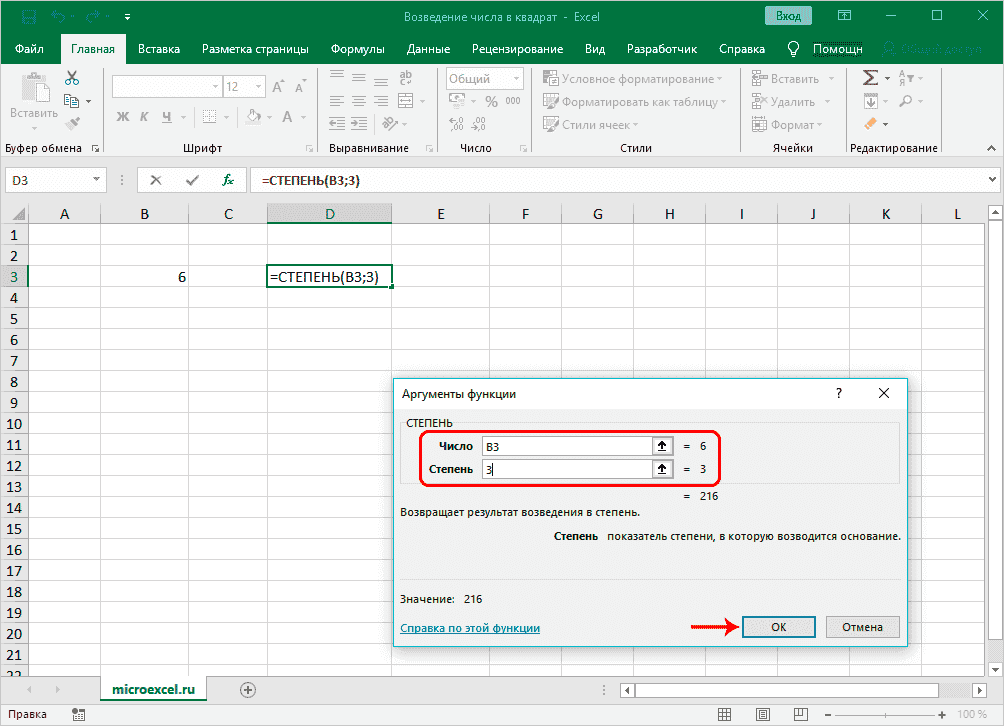Add a new sheet with plus icon

click(x=248, y=689)
